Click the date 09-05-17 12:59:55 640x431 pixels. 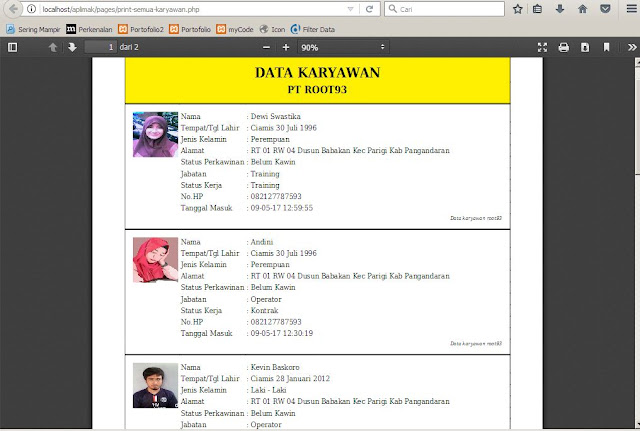282,208
